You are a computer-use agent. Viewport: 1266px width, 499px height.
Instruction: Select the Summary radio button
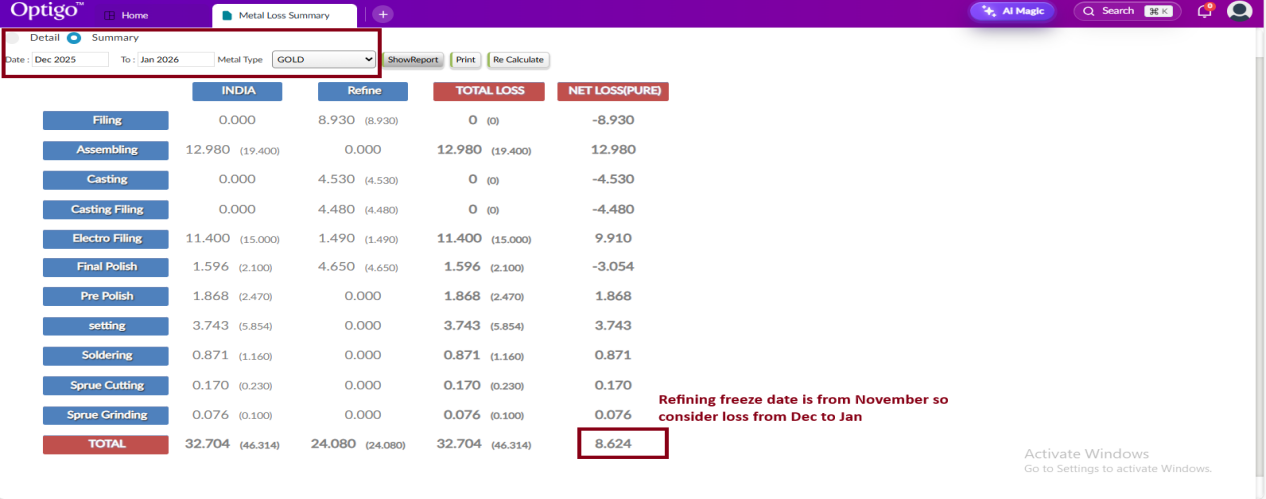[74, 38]
